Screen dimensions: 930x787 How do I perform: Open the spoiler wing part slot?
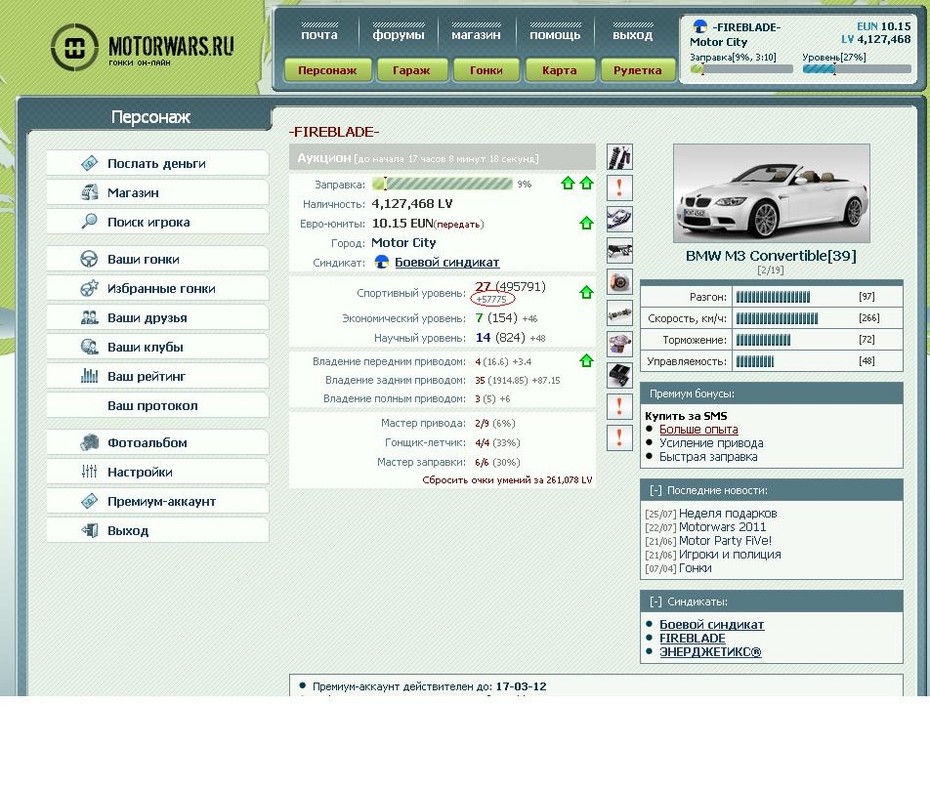(x=619, y=250)
